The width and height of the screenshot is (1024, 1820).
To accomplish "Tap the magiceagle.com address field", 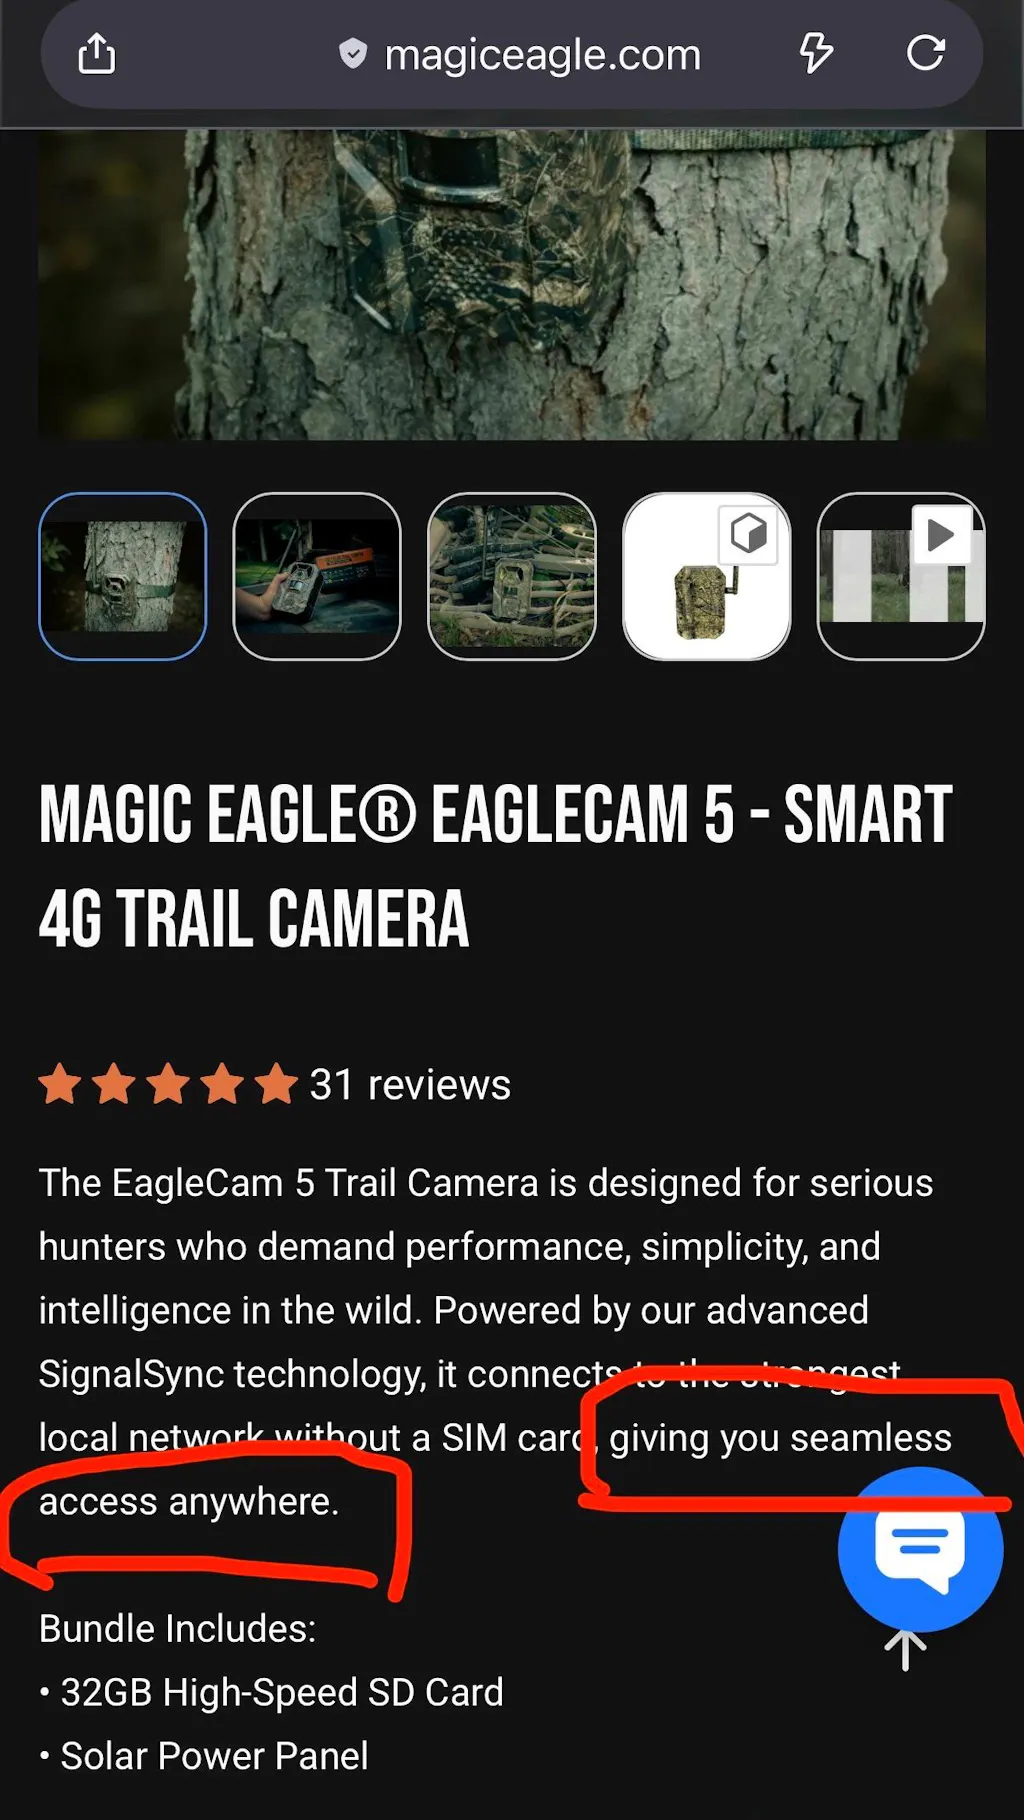I will (543, 55).
